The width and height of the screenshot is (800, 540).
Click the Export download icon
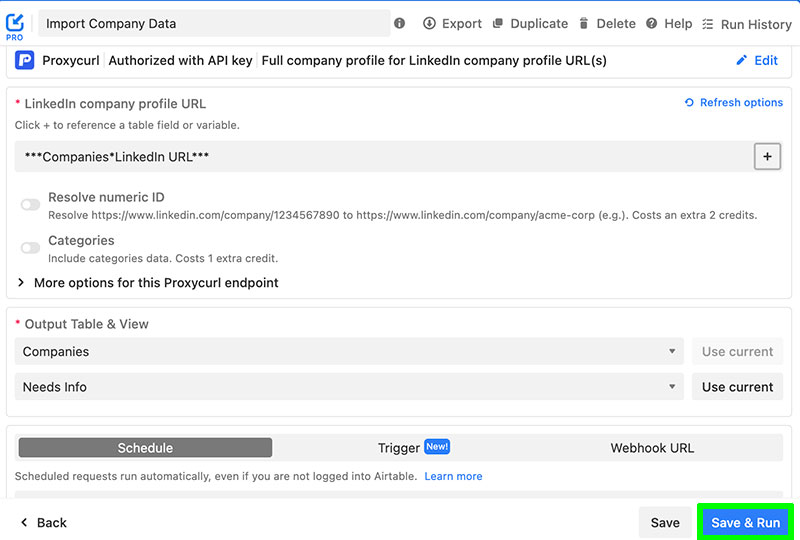click(429, 23)
